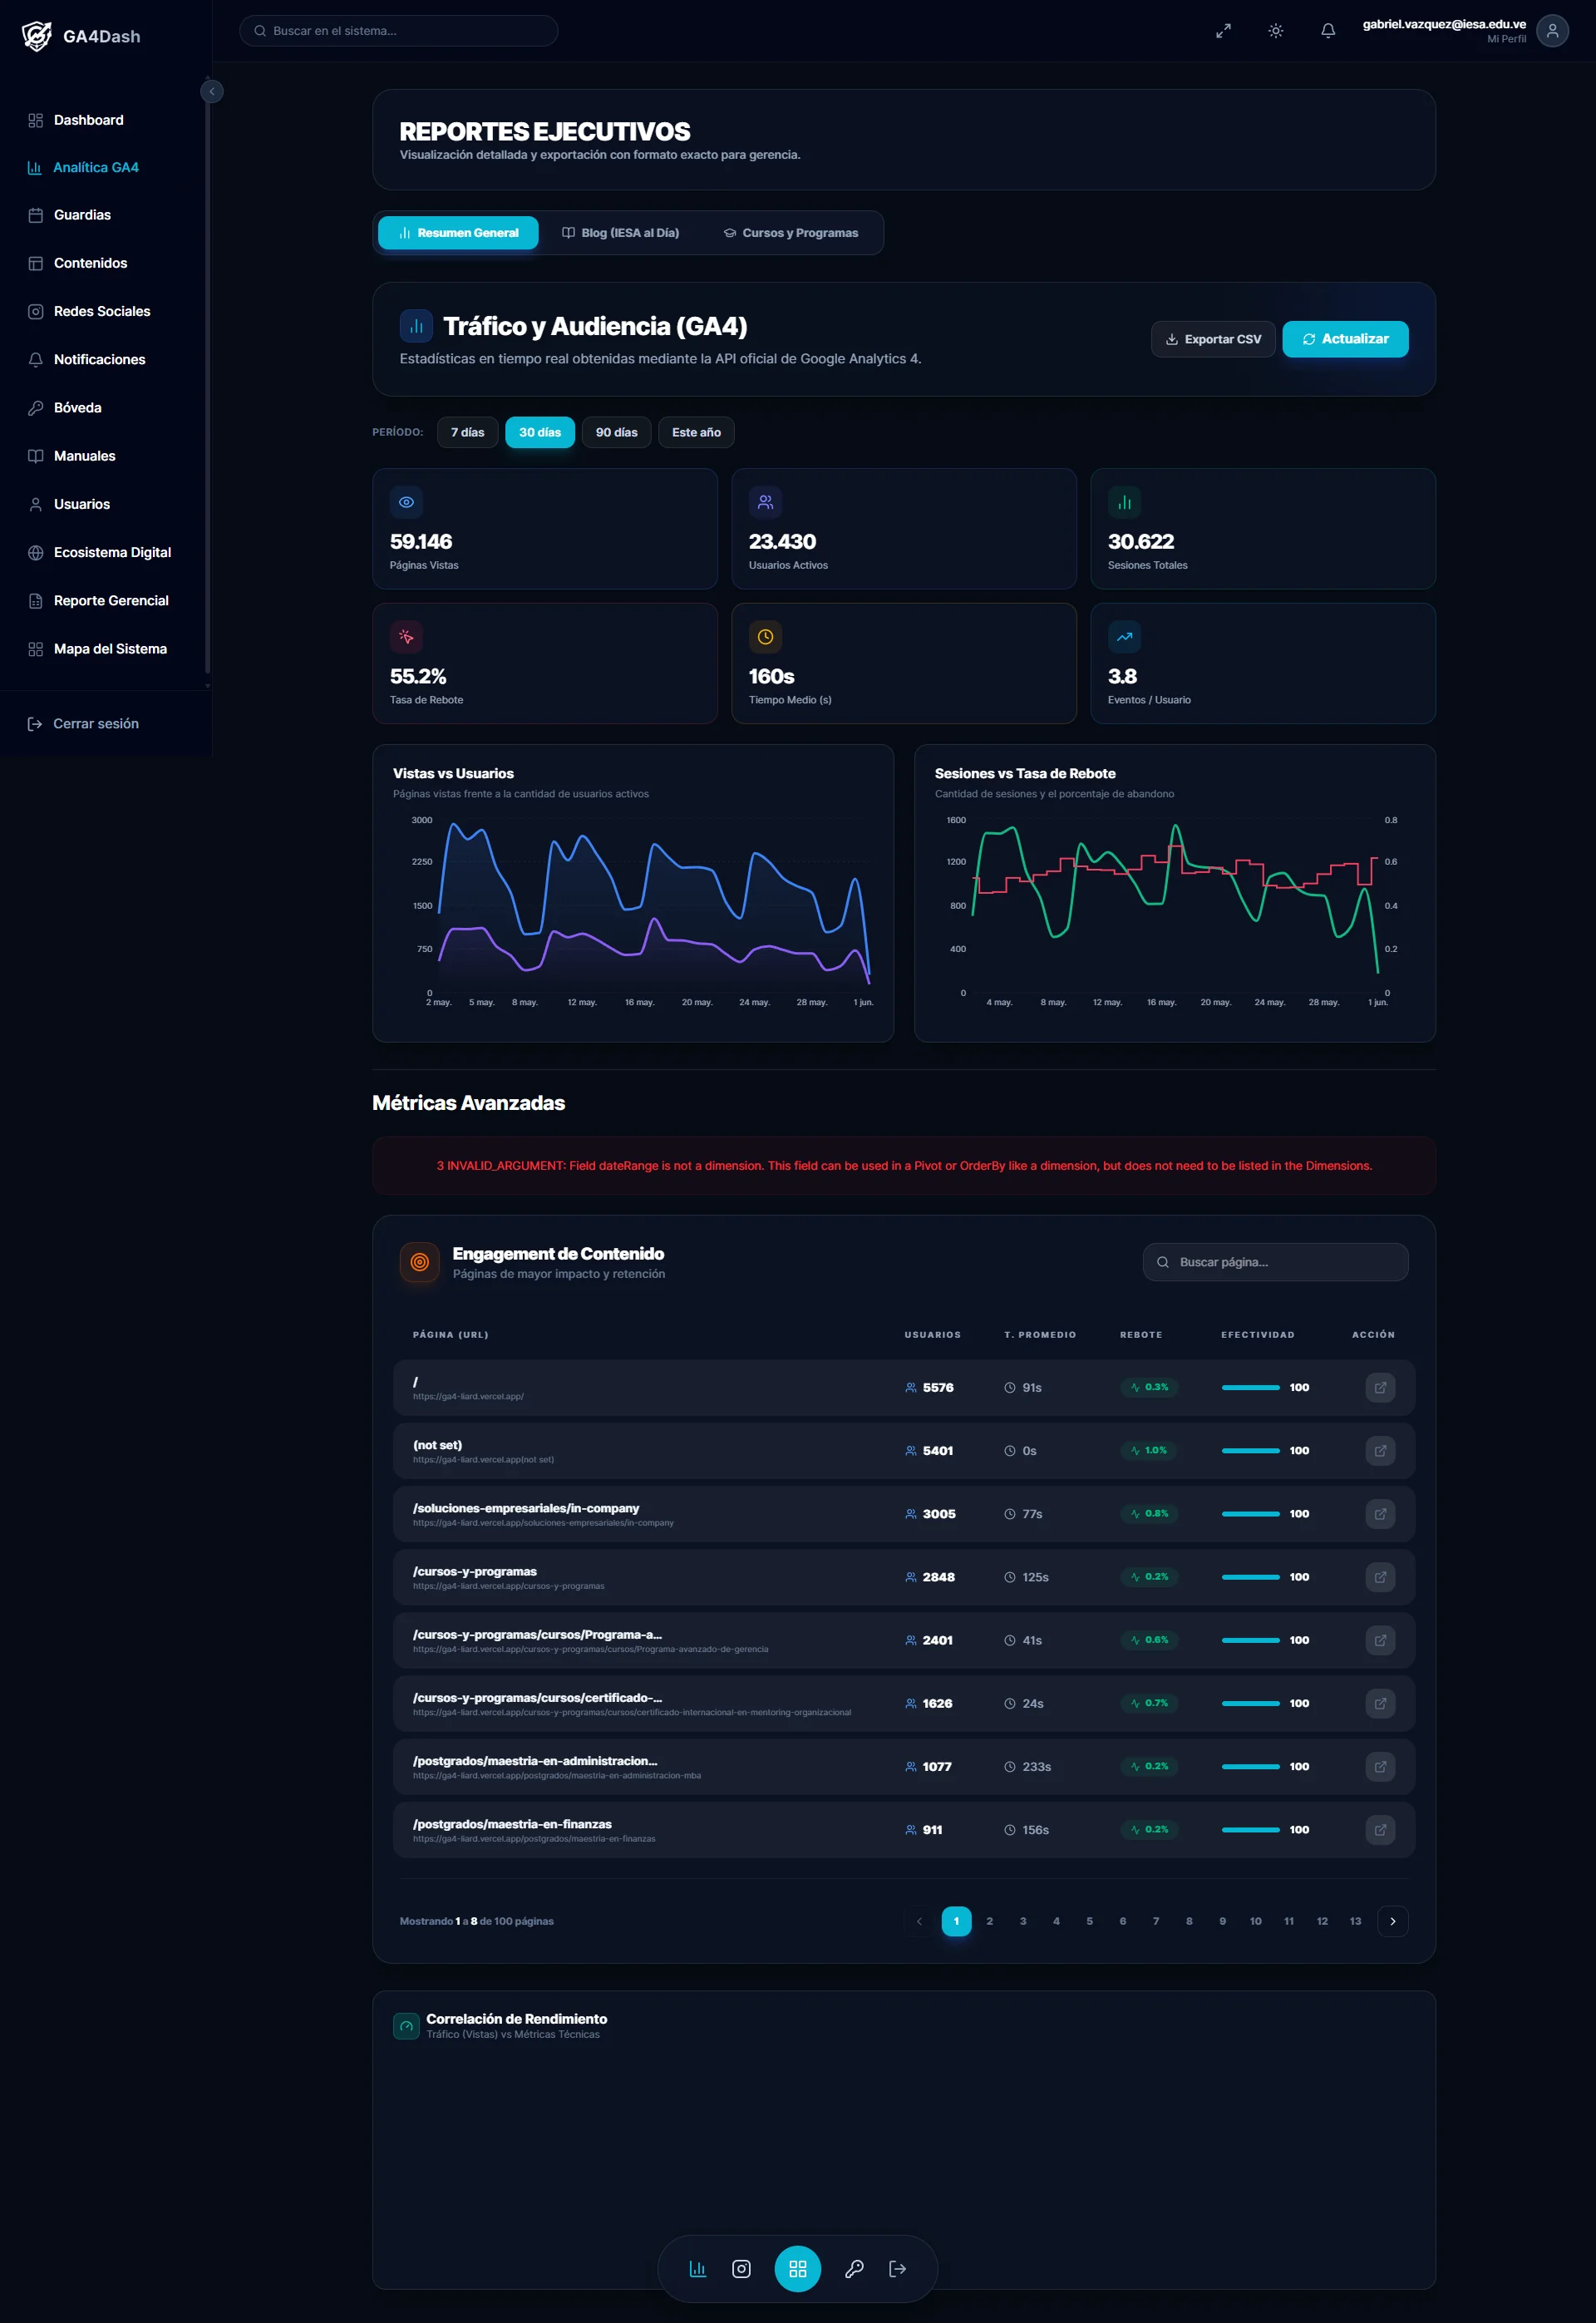The height and width of the screenshot is (2323, 1596).
Task: Go to page 5 of results
Action: pyautogui.click(x=1089, y=1921)
